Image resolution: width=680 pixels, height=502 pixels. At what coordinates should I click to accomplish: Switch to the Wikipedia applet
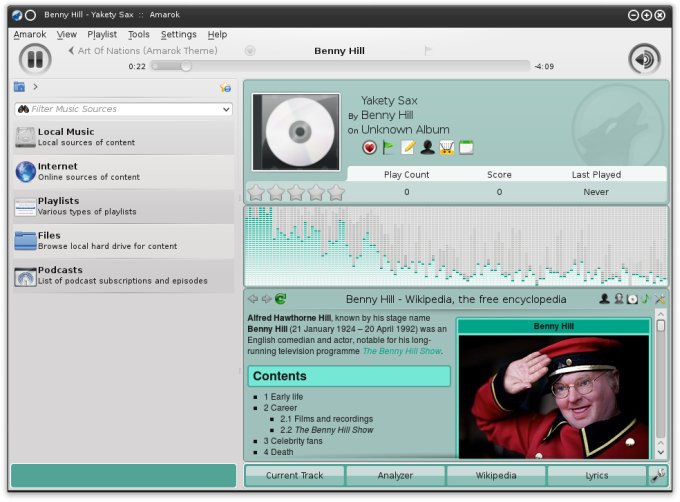coord(496,476)
